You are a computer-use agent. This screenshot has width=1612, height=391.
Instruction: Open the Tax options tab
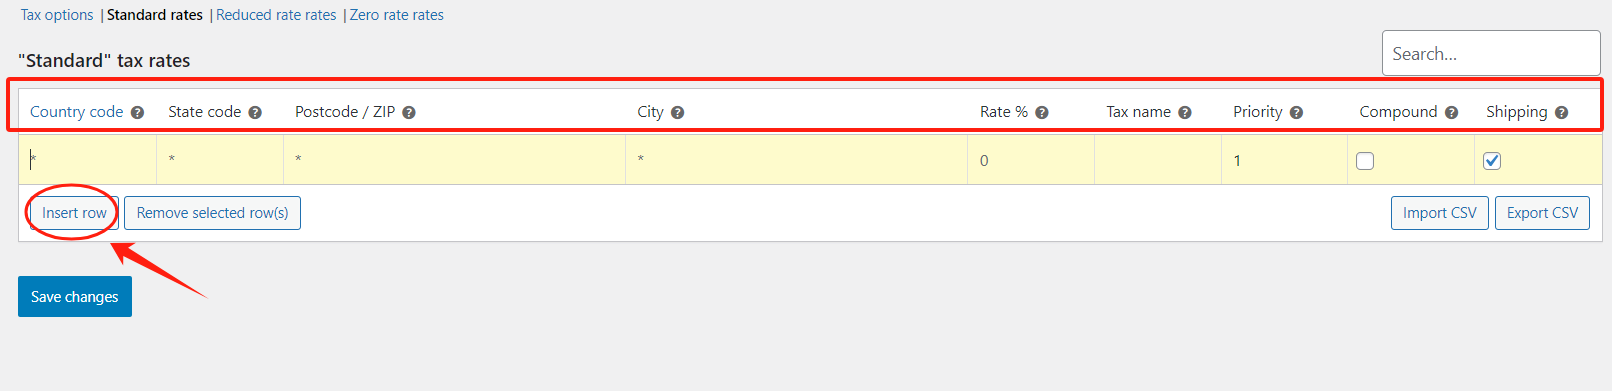coord(57,15)
